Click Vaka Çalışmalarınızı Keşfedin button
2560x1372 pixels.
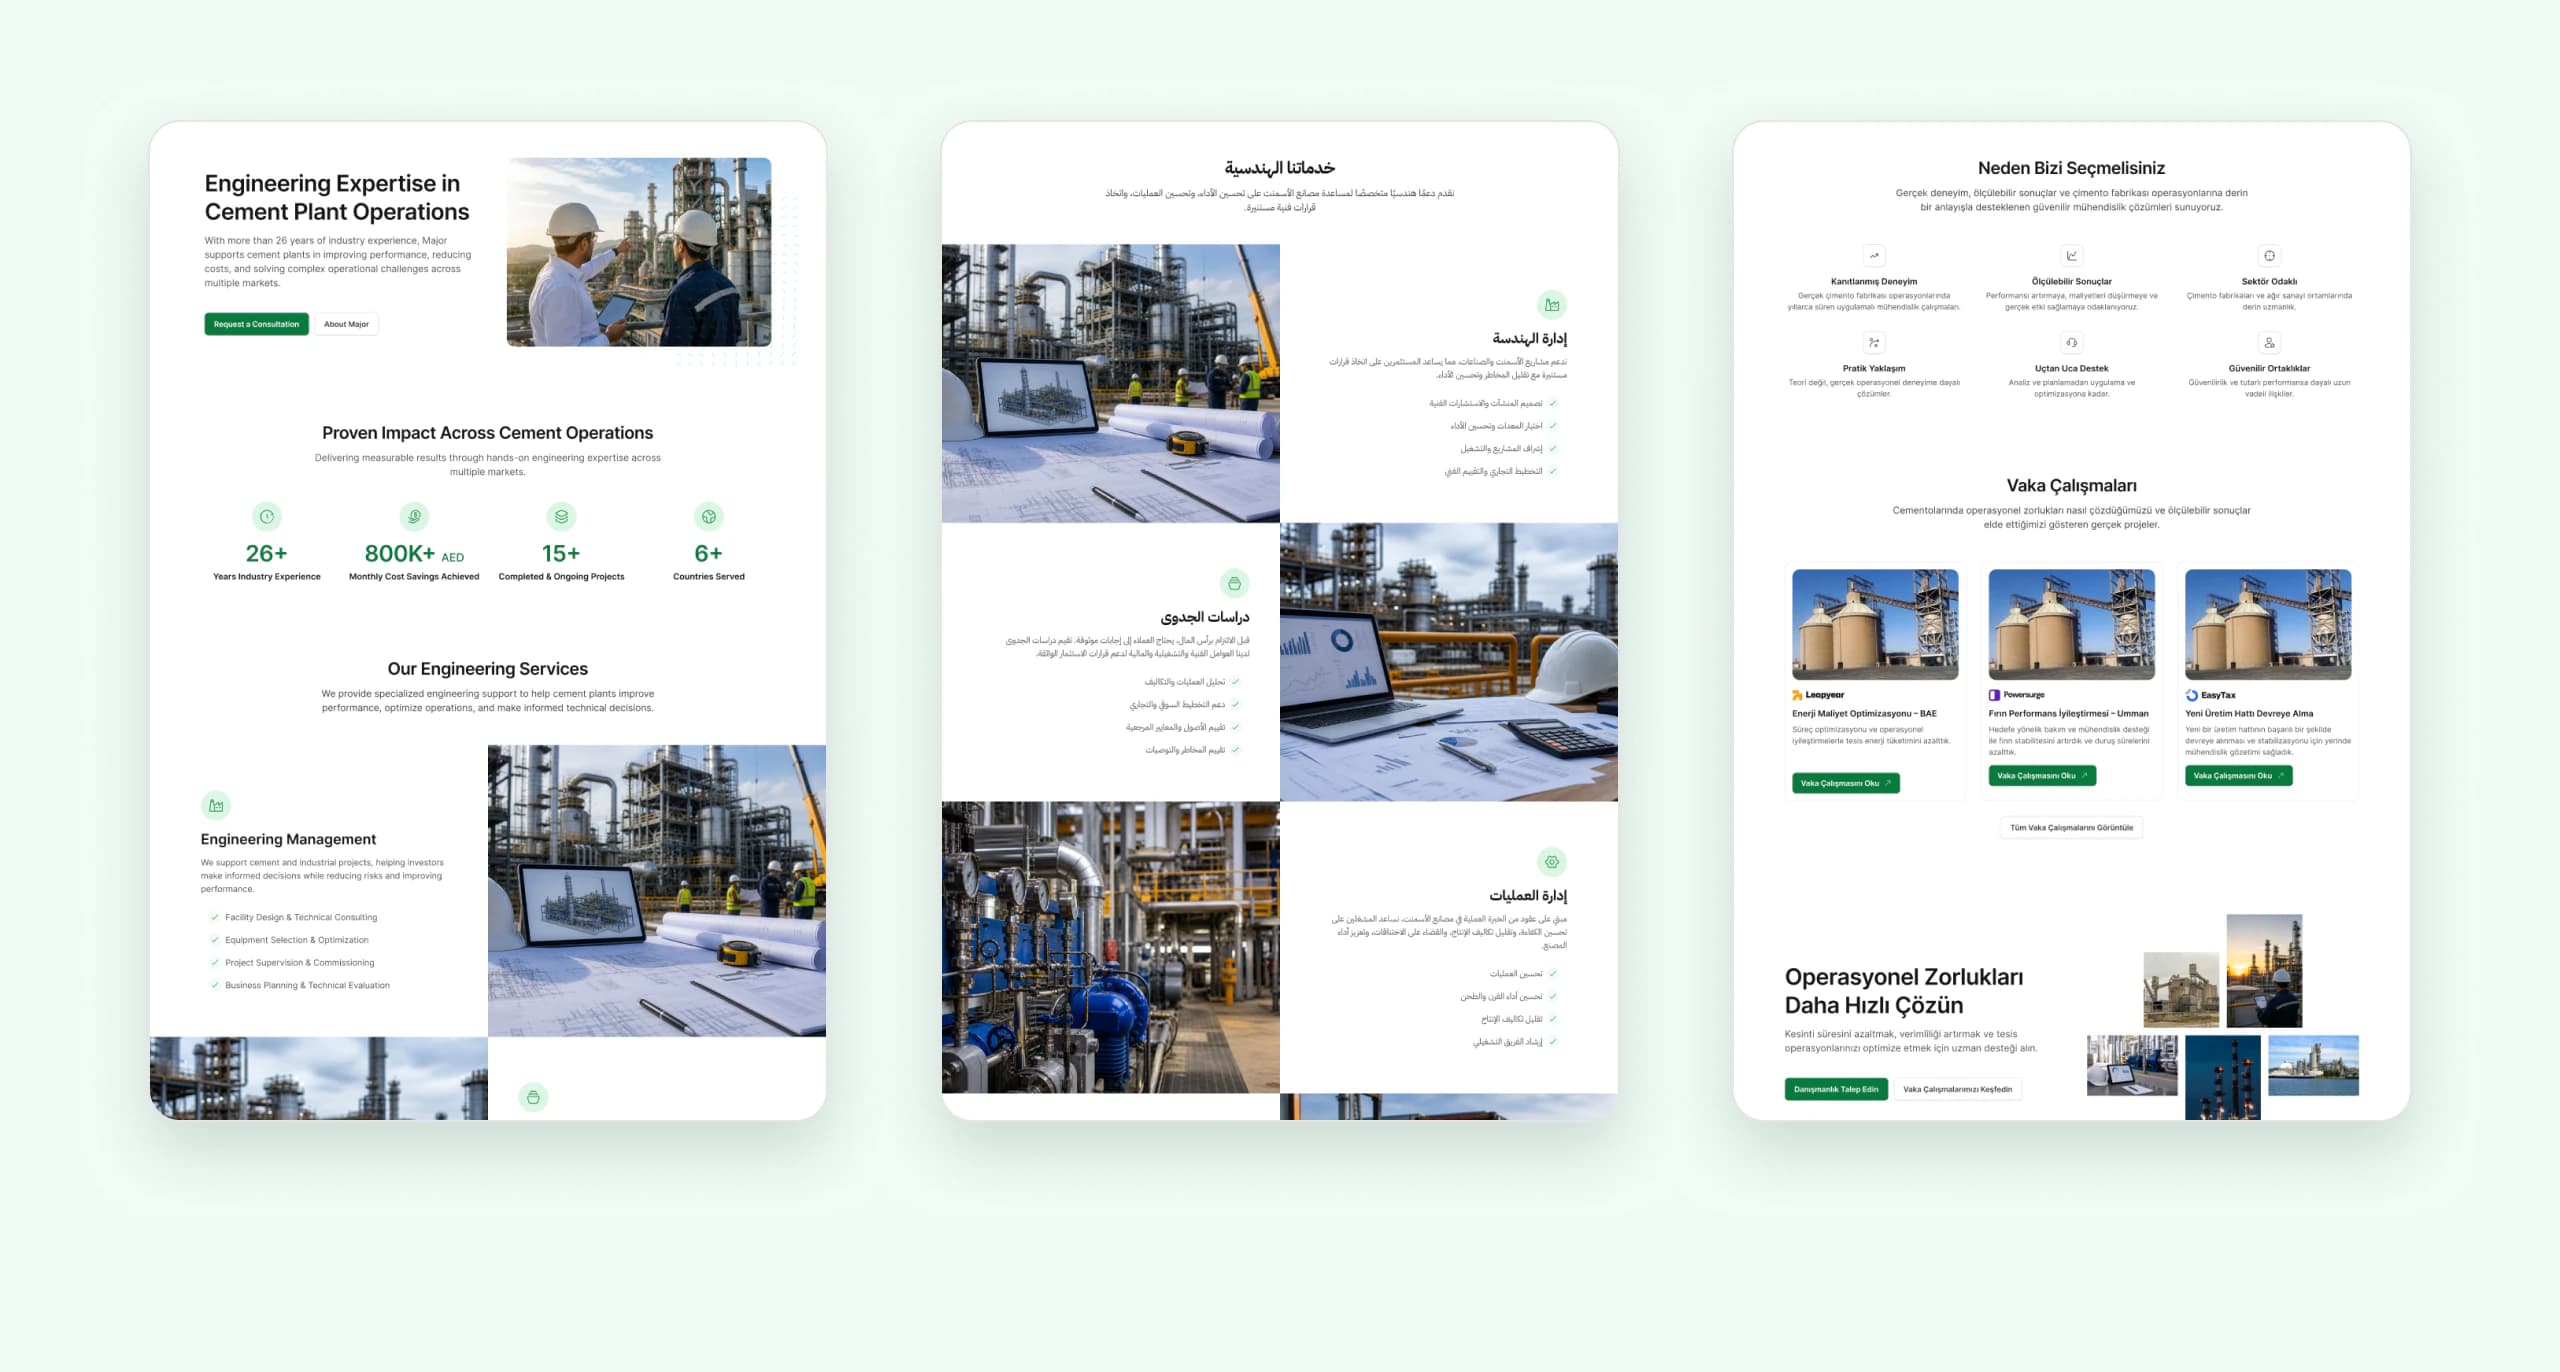click(x=1958, y=1089)
